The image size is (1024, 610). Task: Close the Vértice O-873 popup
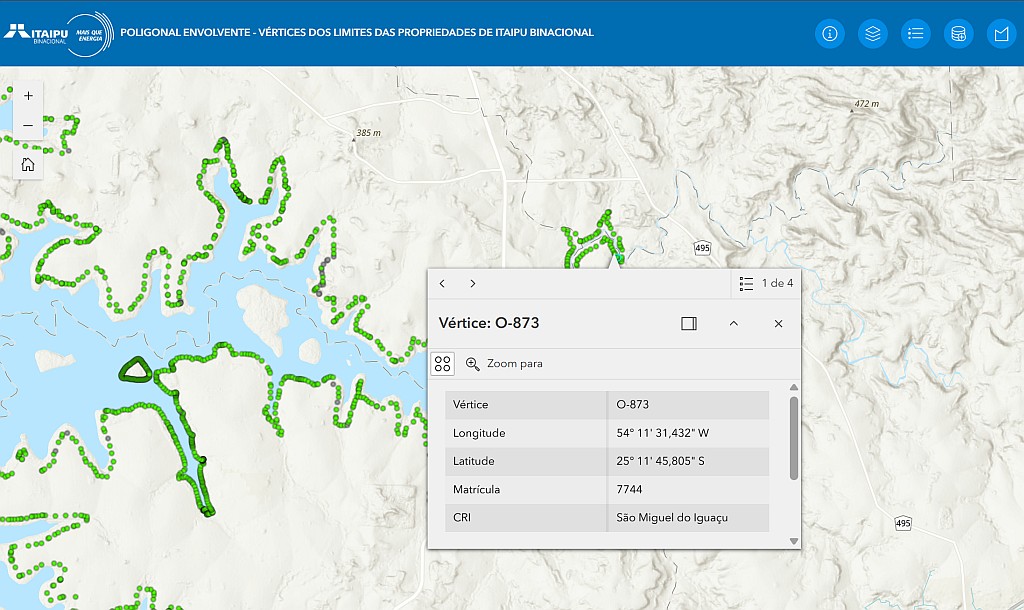778,323
